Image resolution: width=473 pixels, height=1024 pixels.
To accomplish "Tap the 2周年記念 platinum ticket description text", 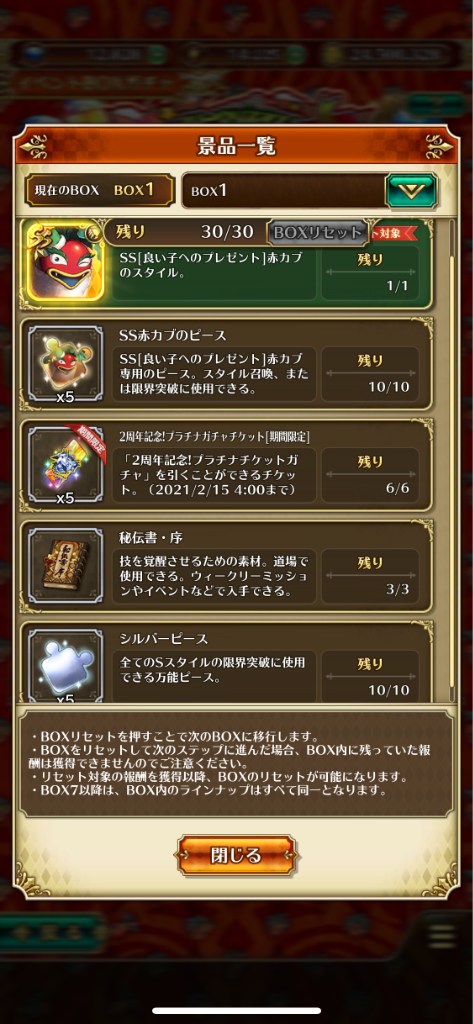I will click(214, 472).
